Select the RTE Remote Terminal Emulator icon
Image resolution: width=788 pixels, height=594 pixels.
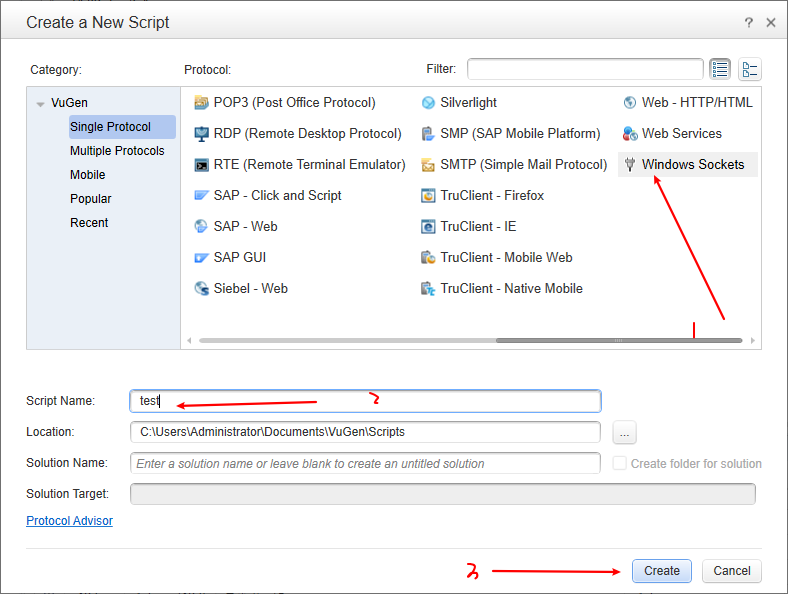(202, 165)
